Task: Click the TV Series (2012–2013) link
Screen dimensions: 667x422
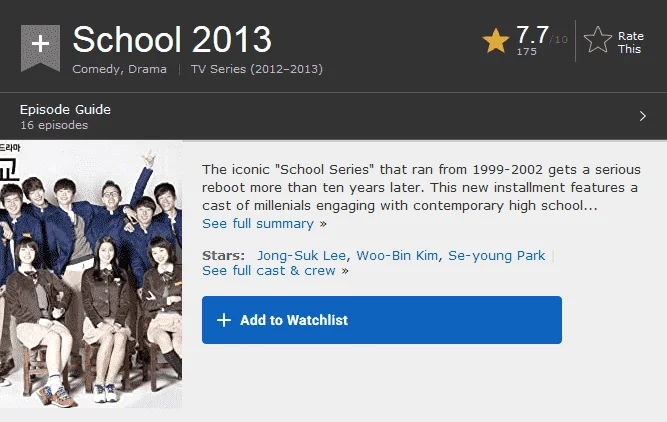Action: click(x=257, y=69)
